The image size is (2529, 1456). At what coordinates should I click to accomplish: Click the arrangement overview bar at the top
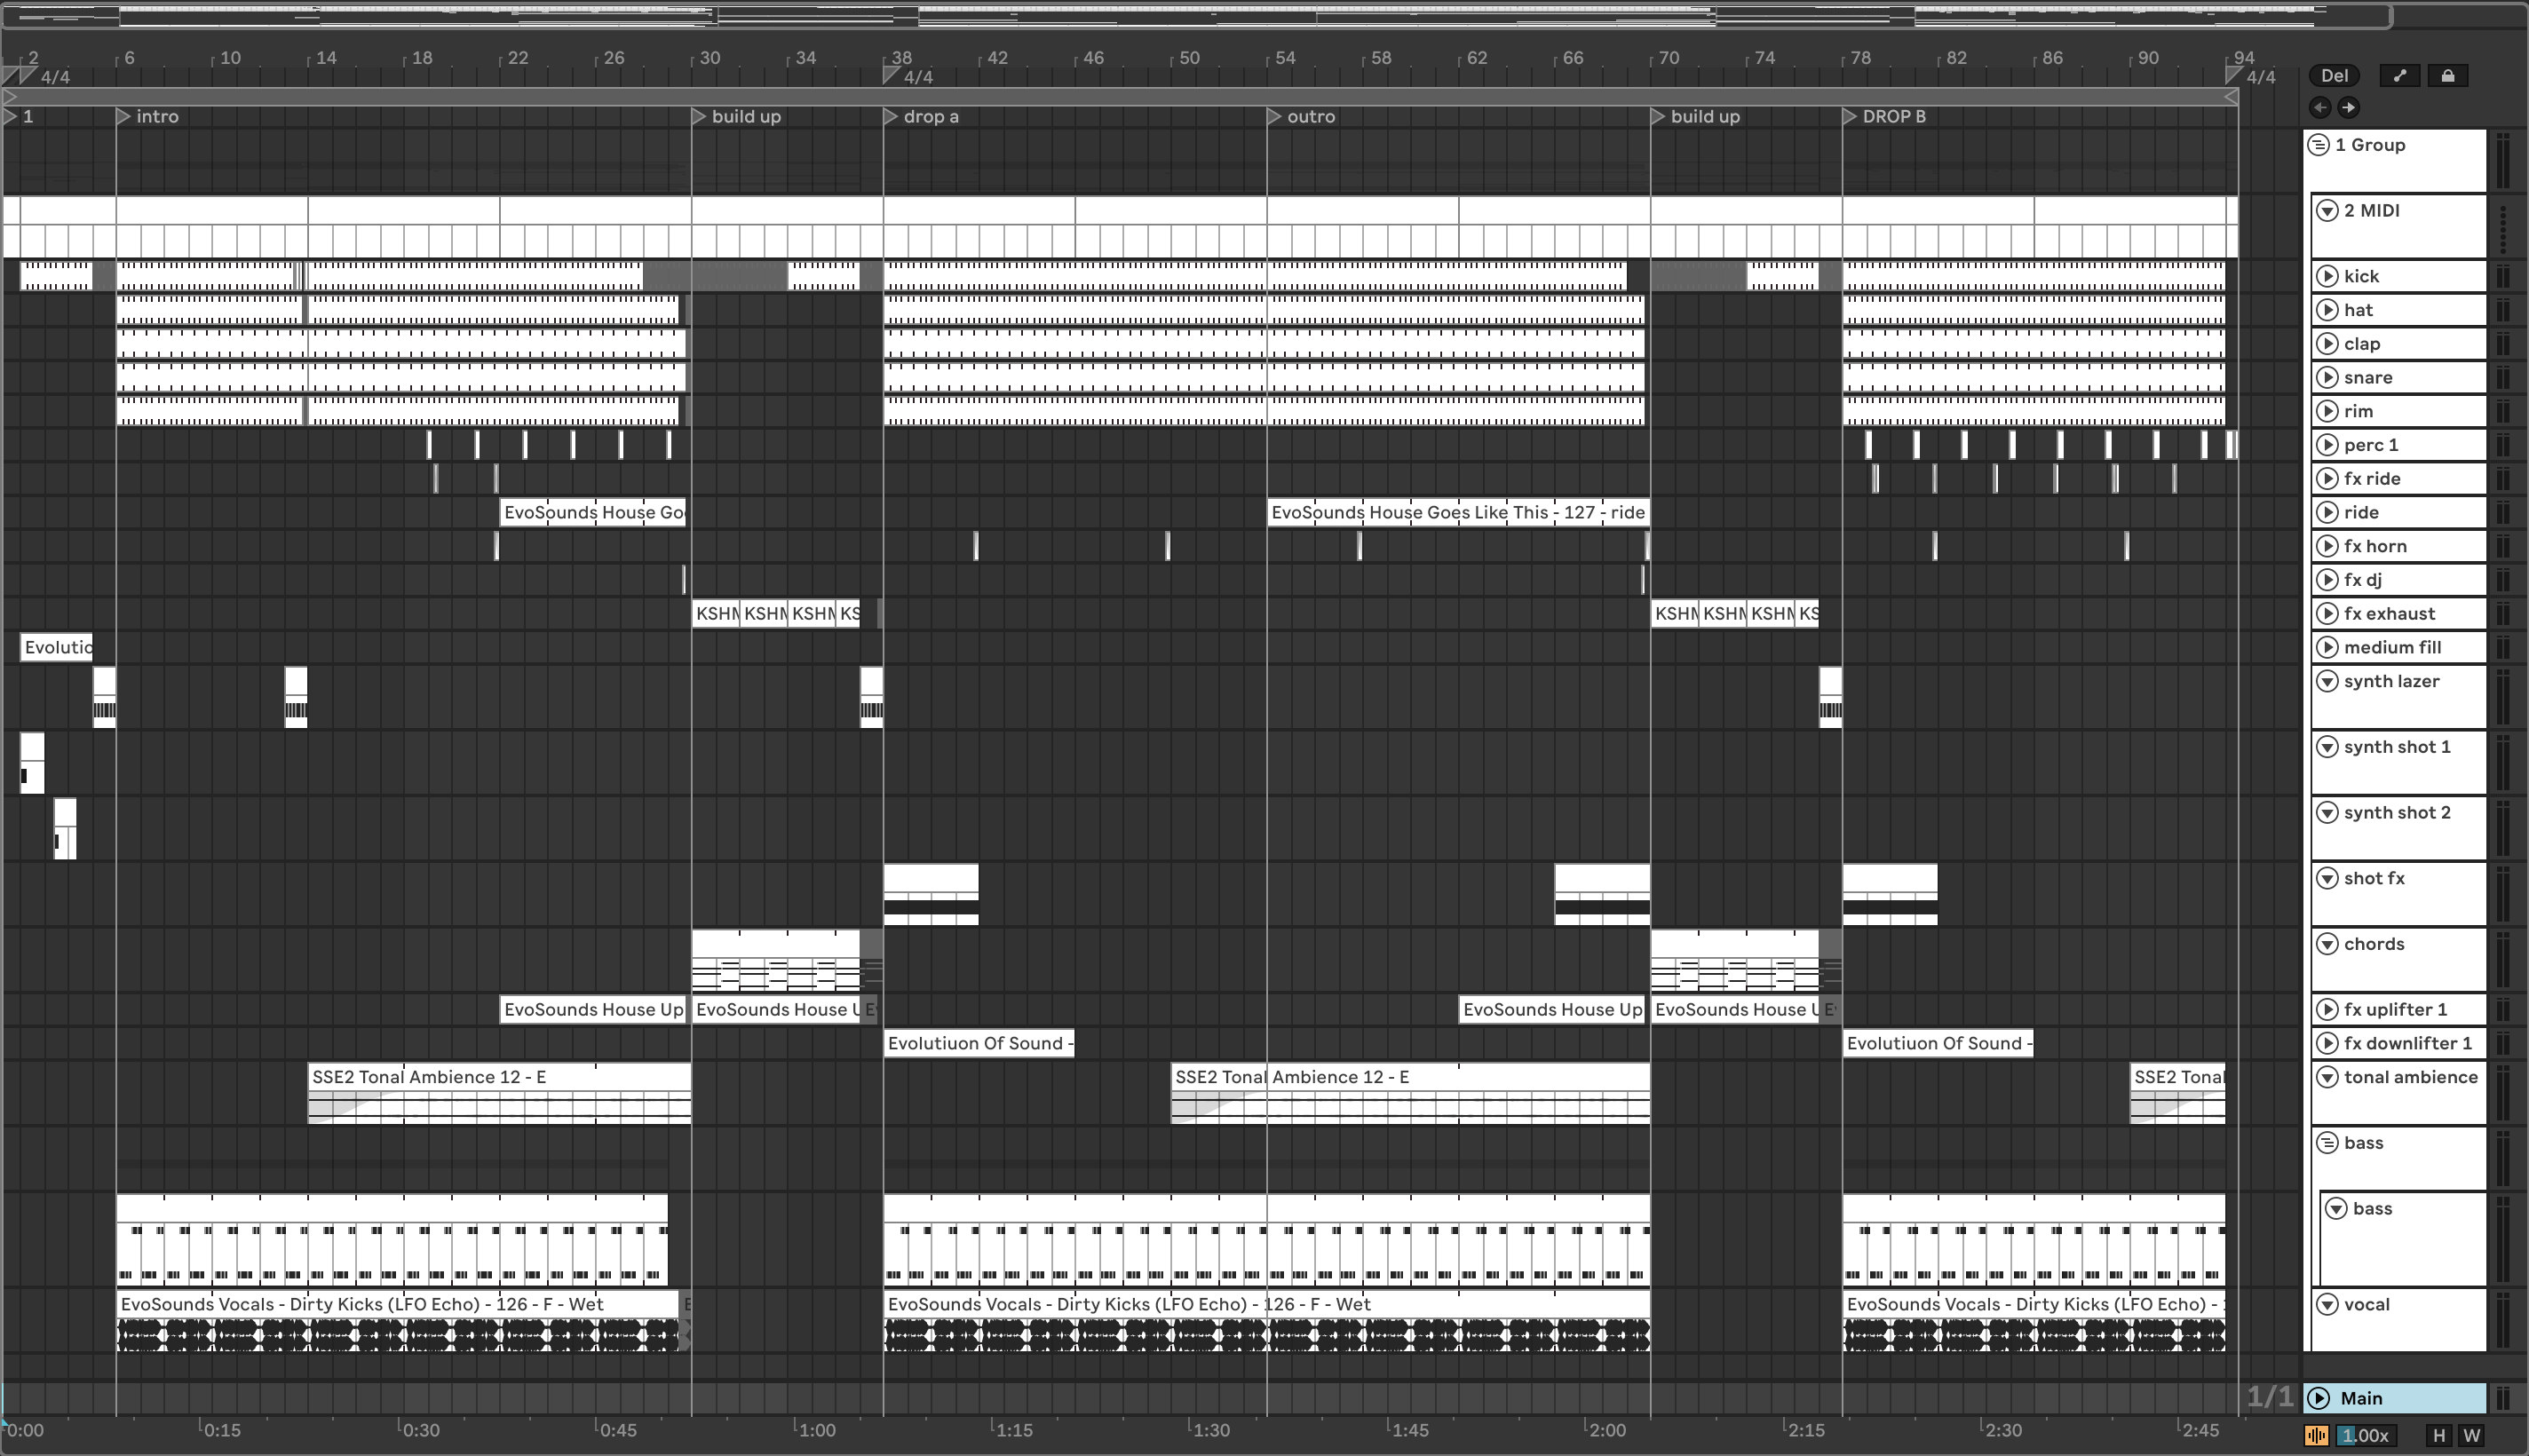coord(1197,15)
